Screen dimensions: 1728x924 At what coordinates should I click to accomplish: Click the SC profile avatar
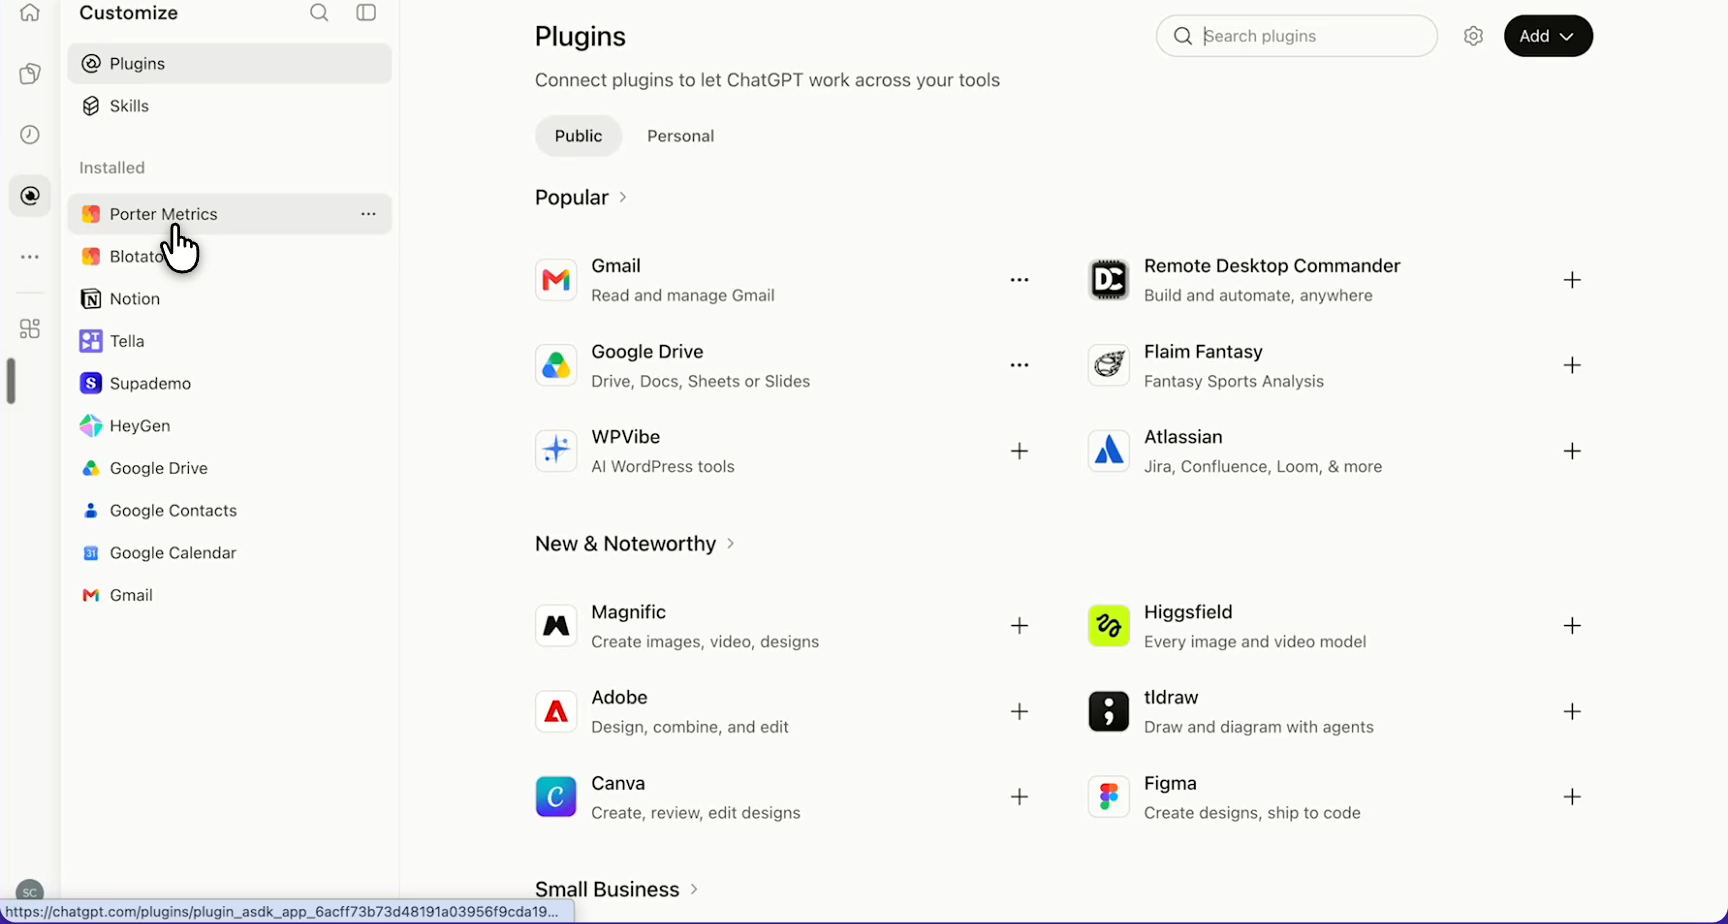pos(30,890)
